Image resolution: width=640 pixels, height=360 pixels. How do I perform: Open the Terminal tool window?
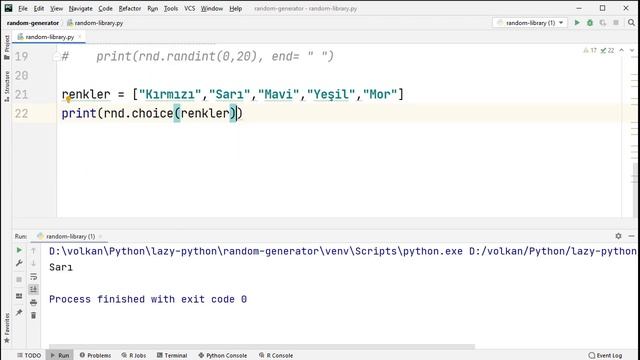172,355
